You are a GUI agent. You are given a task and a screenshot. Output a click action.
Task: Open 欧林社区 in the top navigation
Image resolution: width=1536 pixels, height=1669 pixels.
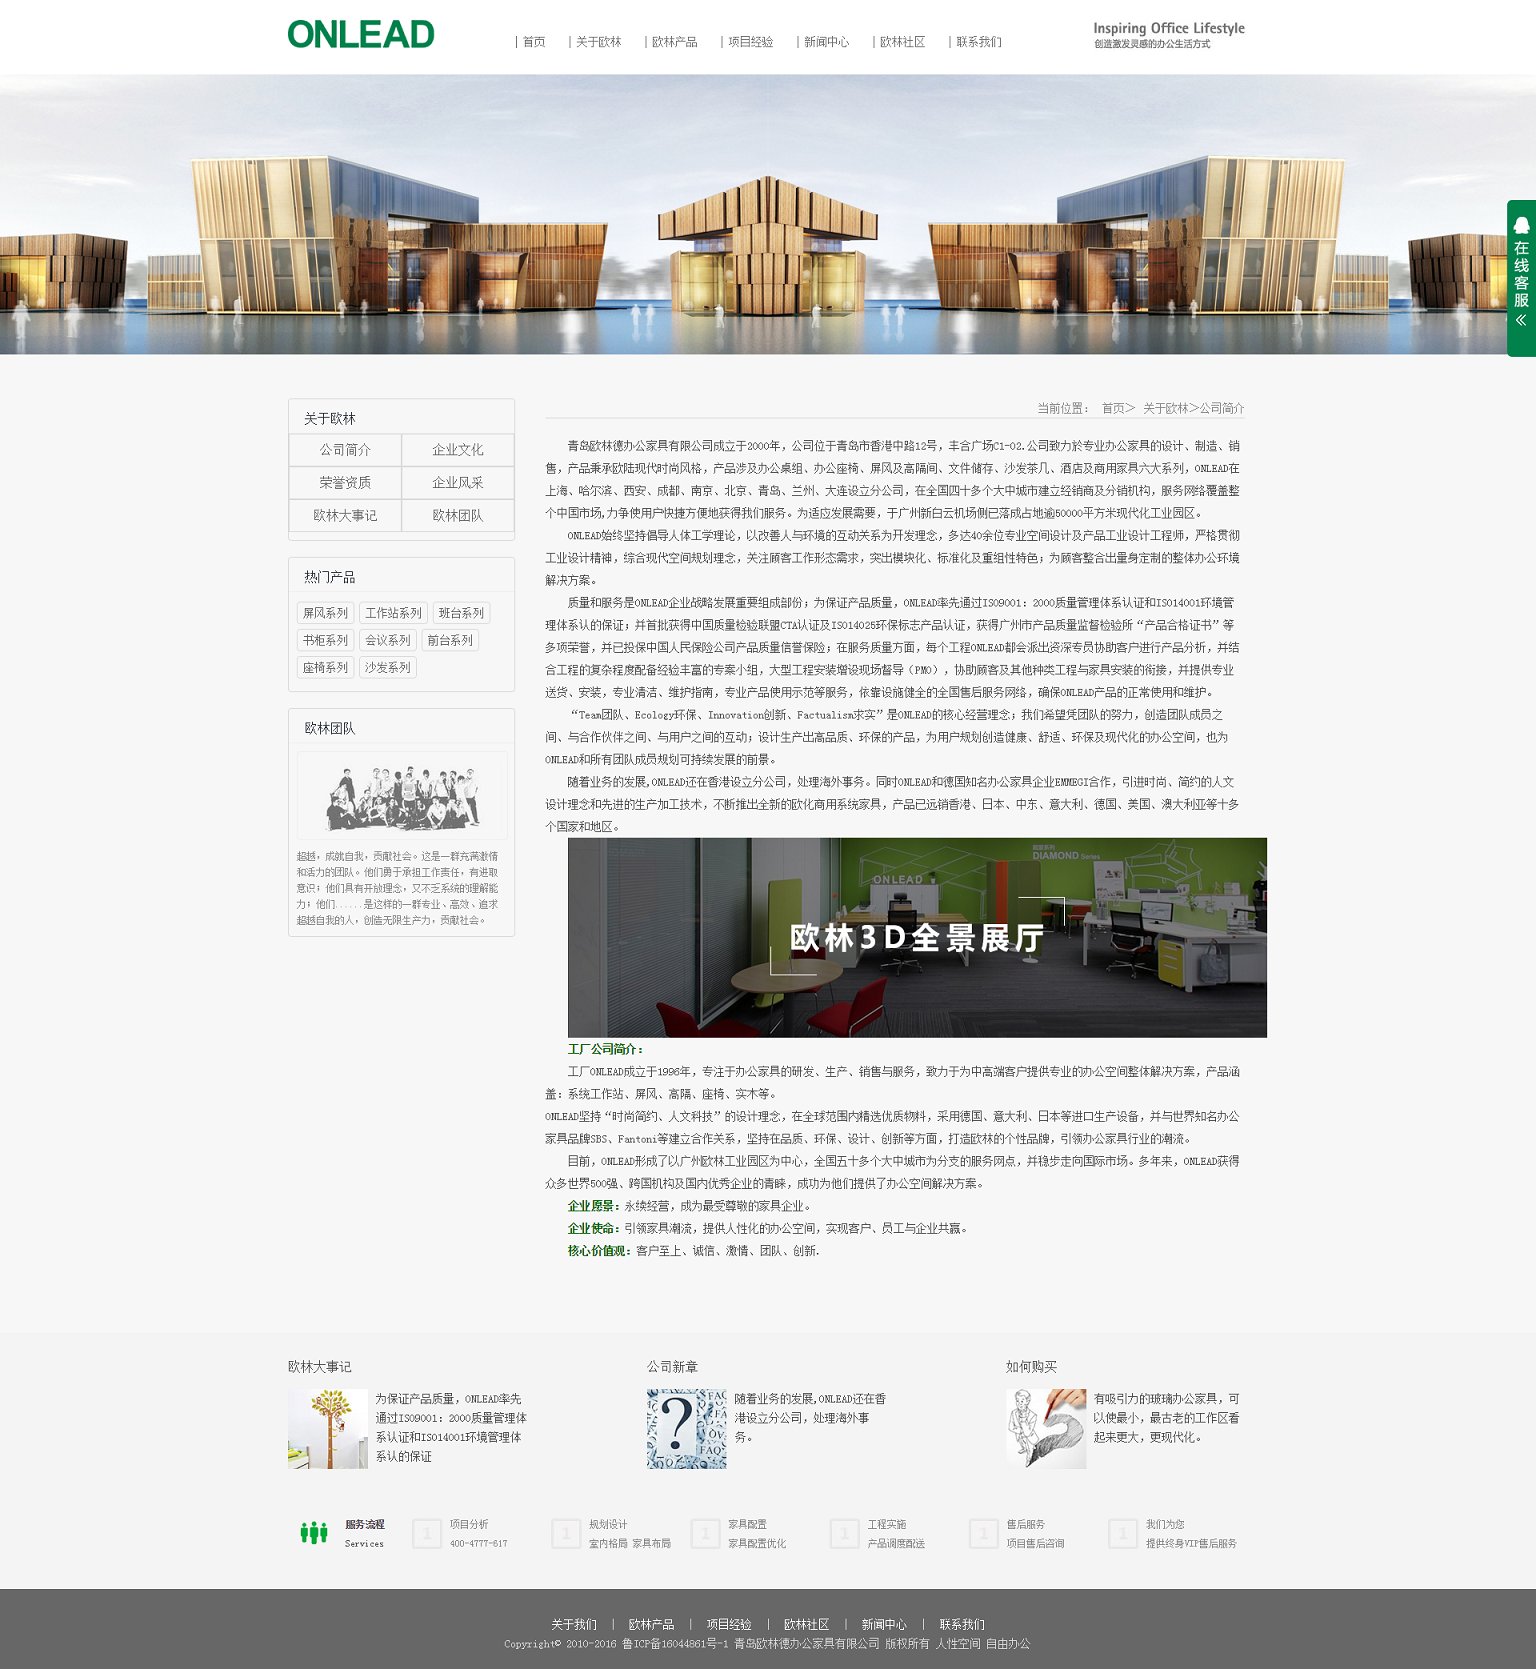coord(902,42)
